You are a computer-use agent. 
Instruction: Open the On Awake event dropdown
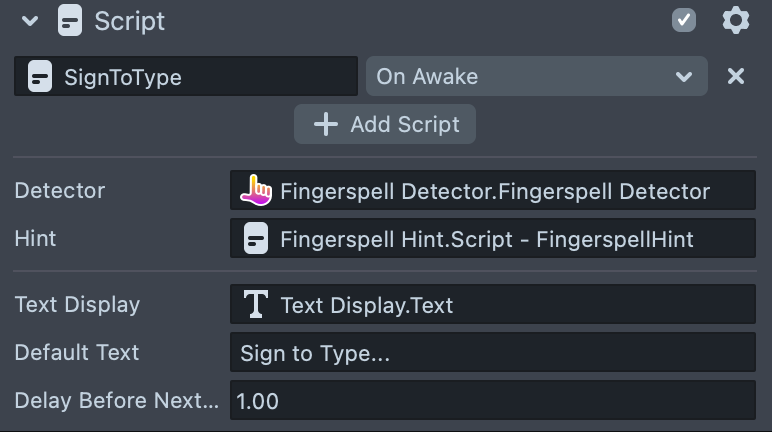(x=537, y=77)
